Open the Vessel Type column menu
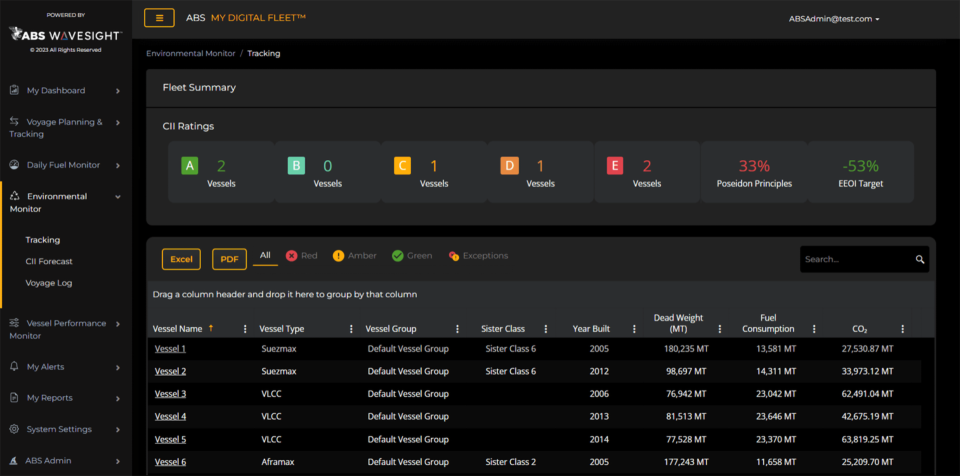 click(351, 329)
